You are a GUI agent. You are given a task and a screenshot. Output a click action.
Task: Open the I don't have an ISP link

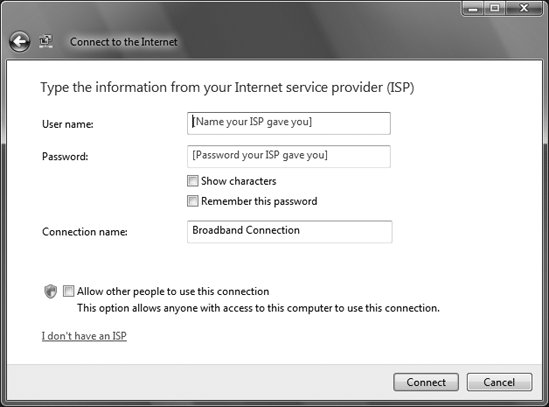point(84,336)
